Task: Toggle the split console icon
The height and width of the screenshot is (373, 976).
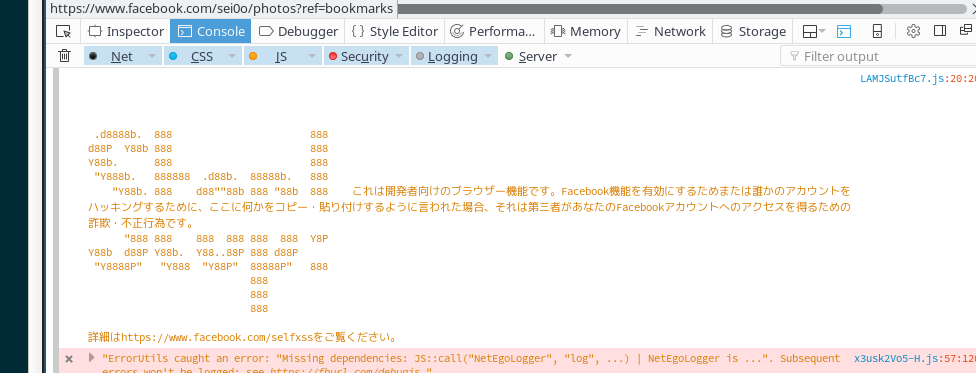Action: pyautogui.click(x=843, y=31)
